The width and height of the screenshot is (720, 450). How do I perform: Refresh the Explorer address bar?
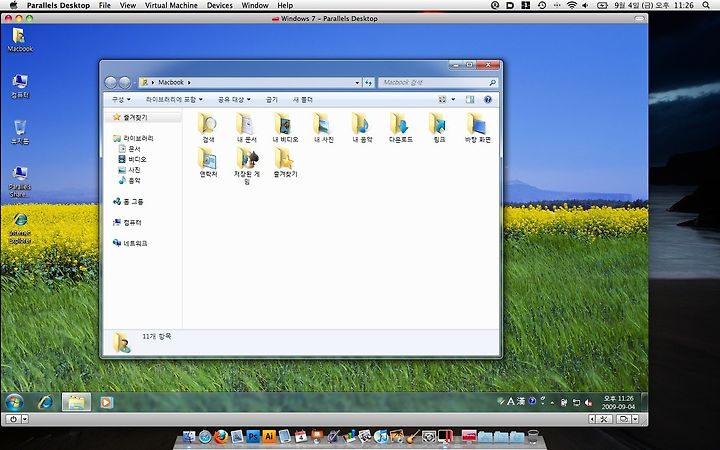368,83
